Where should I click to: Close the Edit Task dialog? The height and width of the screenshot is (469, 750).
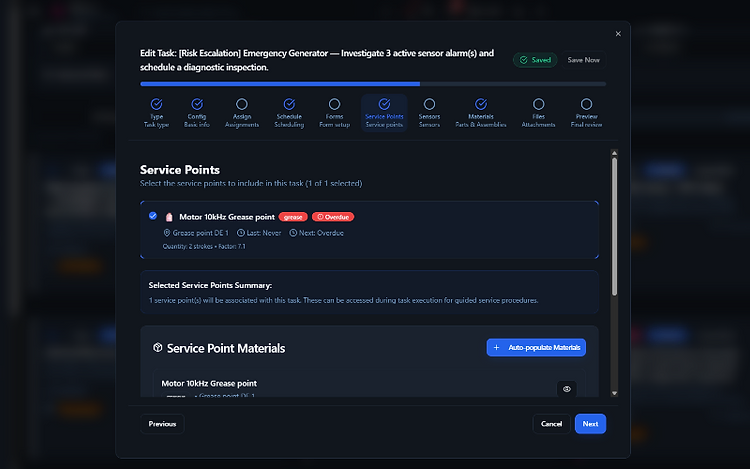click(618, 33)
